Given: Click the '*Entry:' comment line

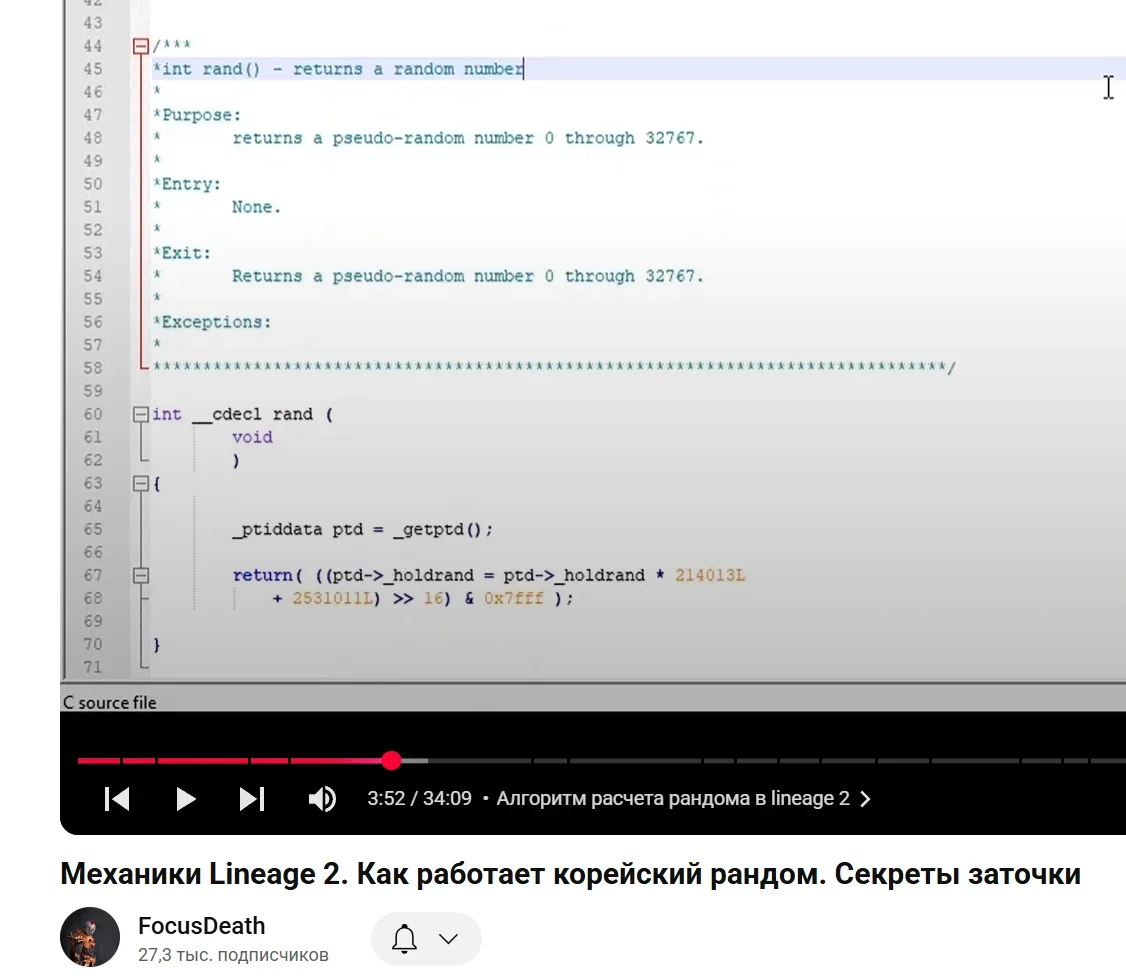Looking at the screenshot, I should point(187,184).
